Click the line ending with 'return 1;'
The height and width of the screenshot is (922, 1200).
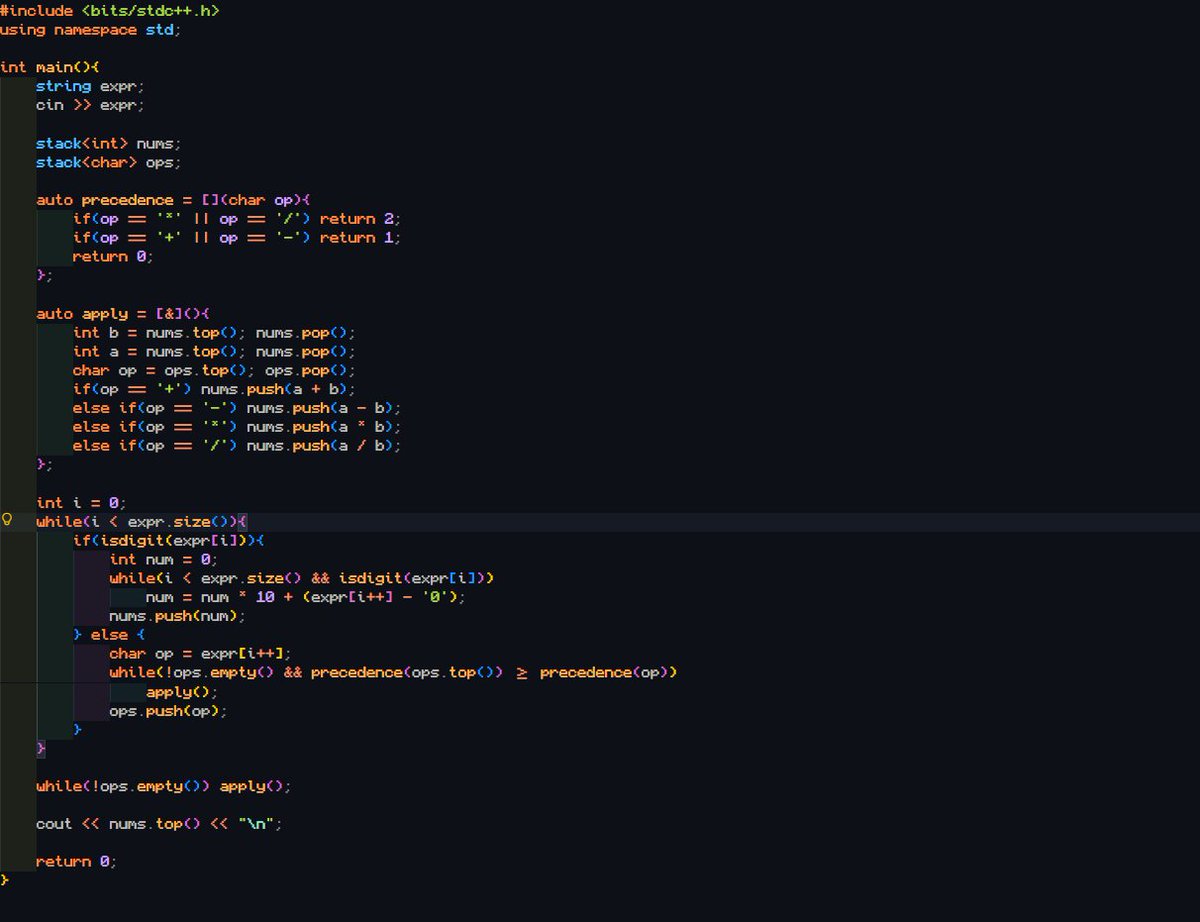(238, 238)
